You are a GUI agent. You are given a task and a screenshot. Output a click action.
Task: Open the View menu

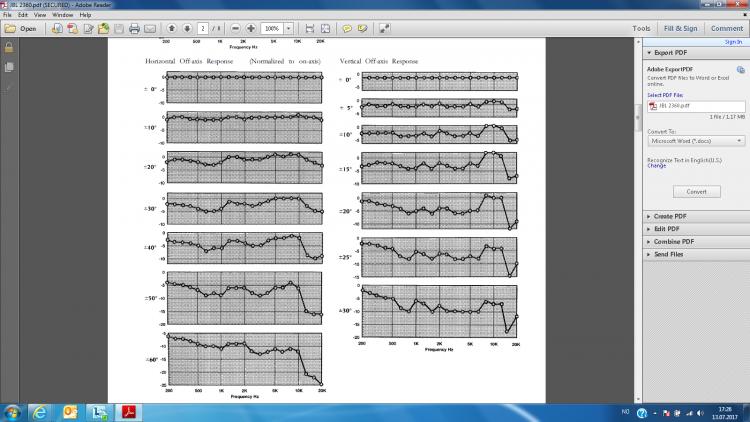(x=40, y=15)
